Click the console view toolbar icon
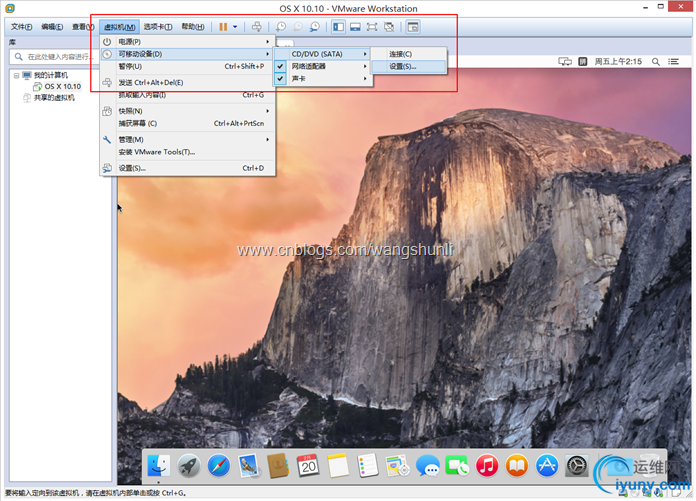Viewport: 696px width, 501px height. (413, 27)
